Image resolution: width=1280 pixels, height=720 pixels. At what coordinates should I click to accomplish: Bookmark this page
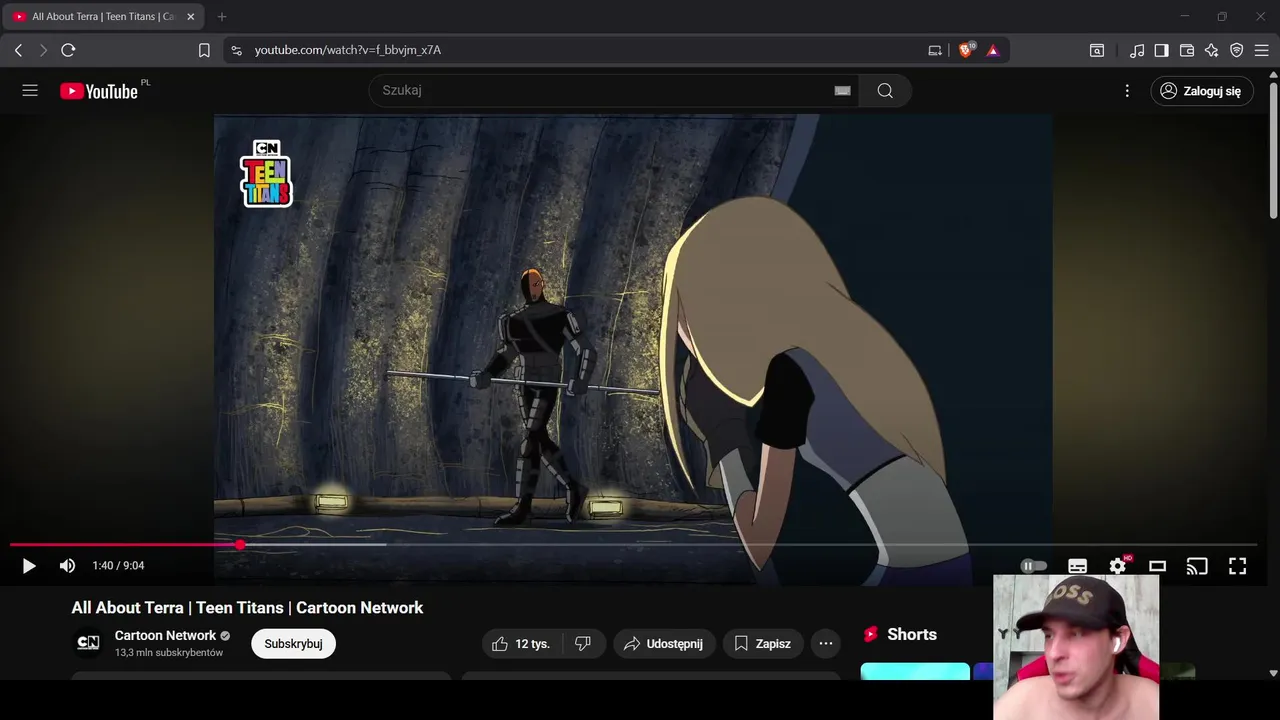pos(204,50)
